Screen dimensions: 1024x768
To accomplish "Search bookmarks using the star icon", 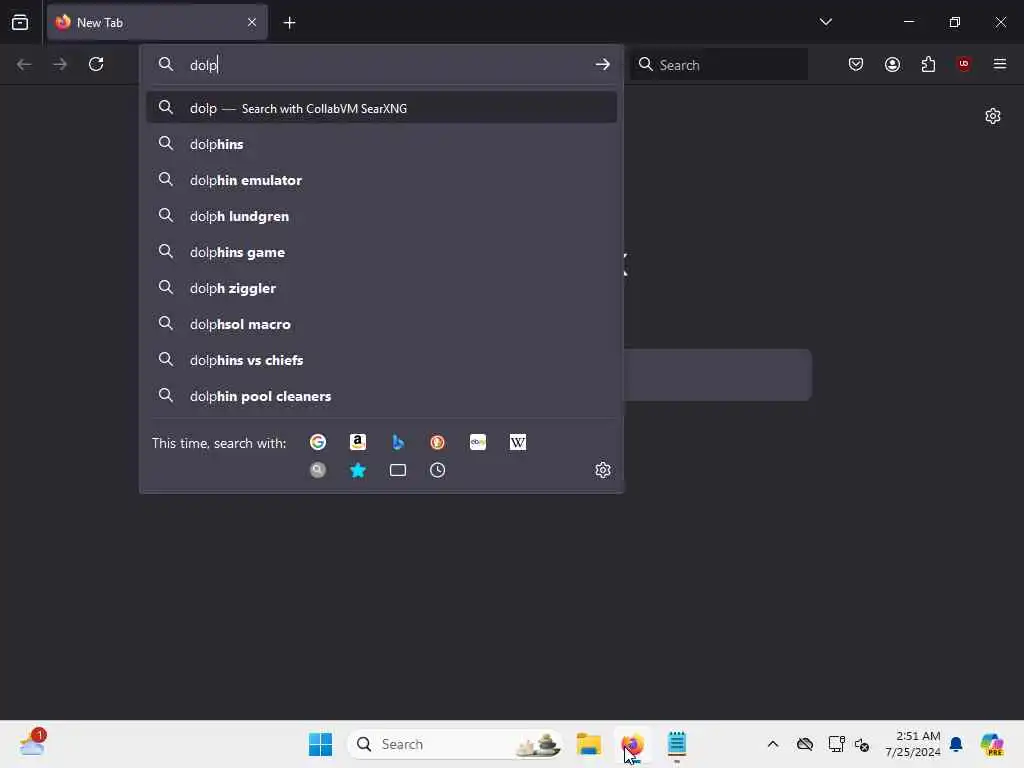I will [358, 470].
